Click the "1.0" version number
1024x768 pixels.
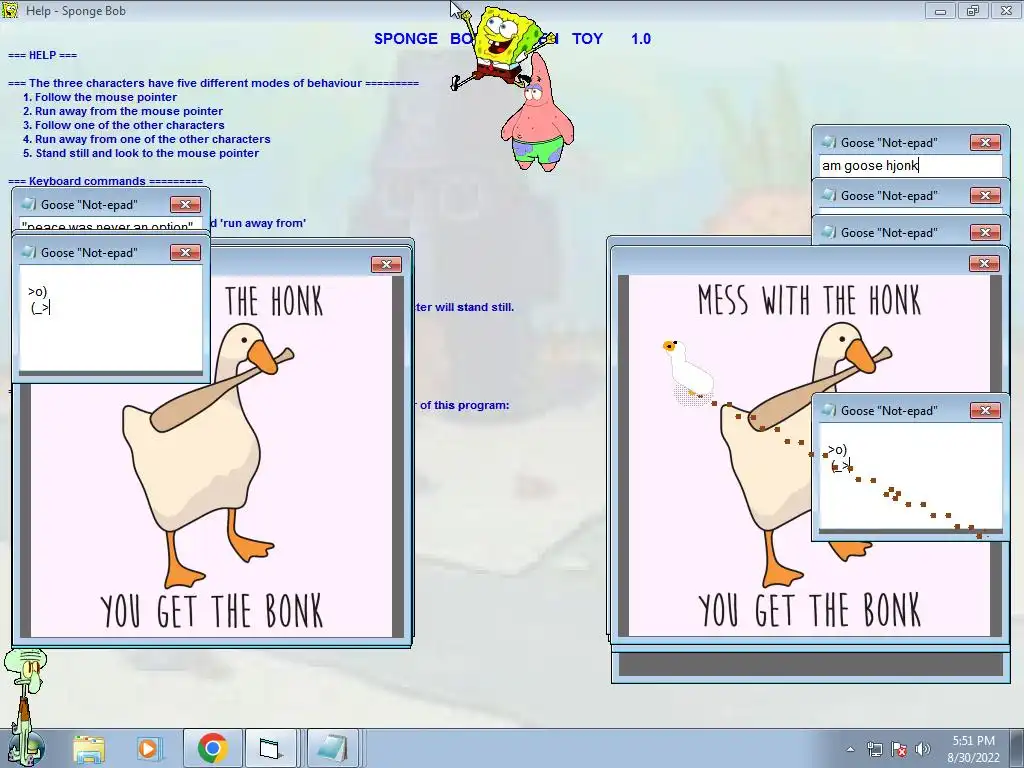pos(641,39)
